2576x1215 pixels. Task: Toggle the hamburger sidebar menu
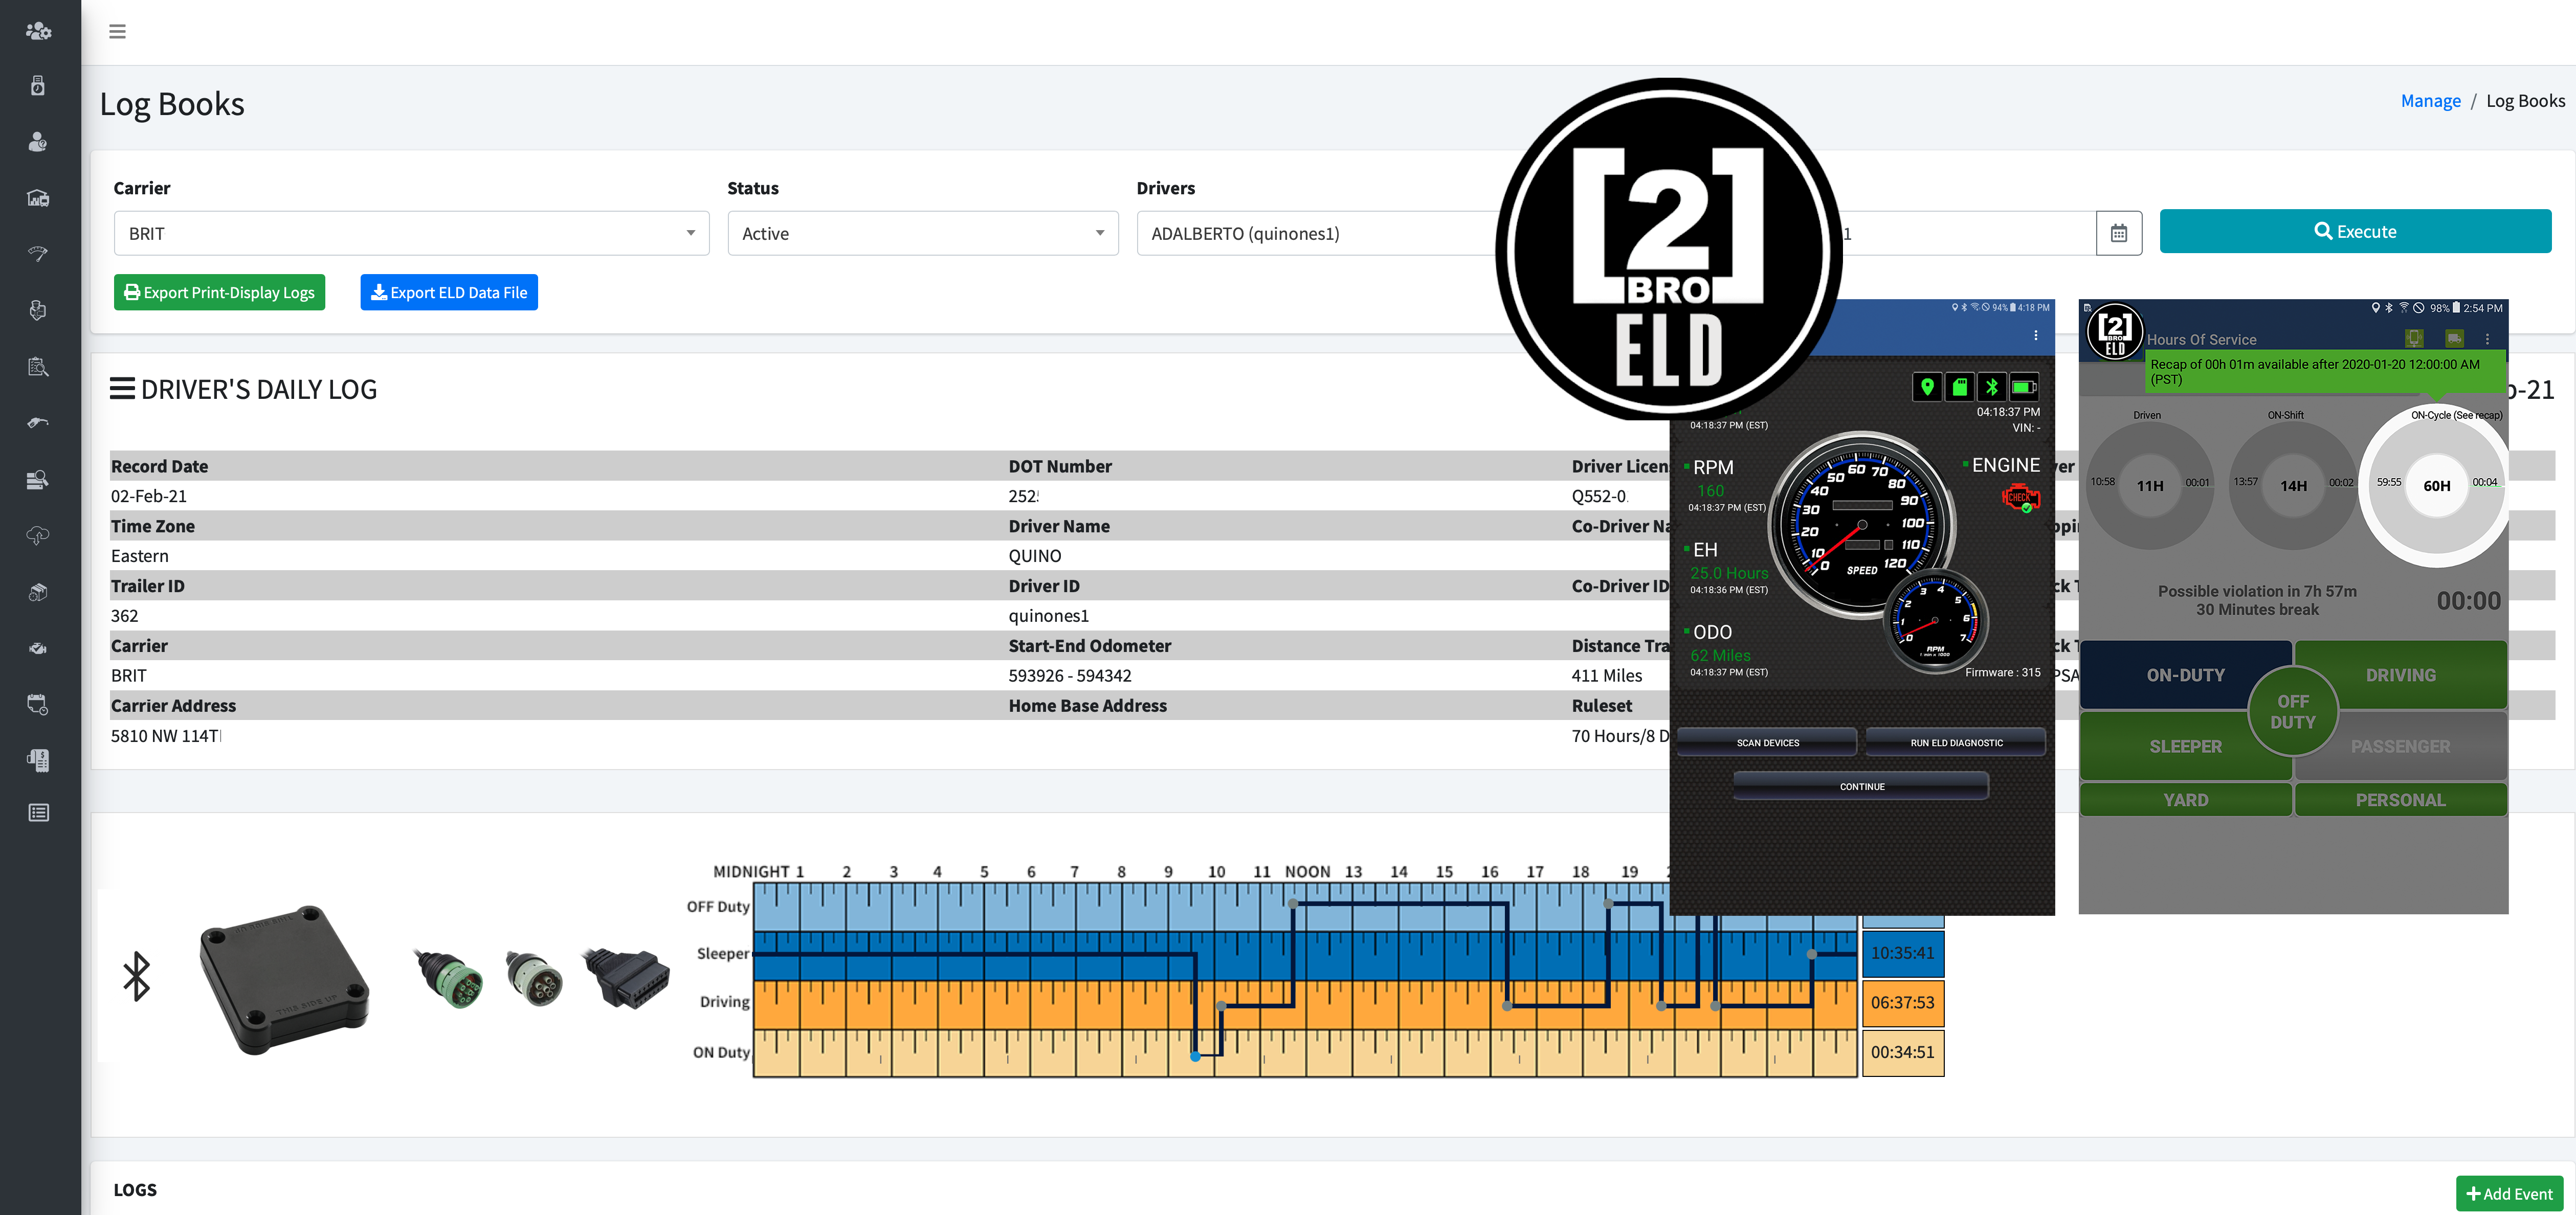[117, 31]
